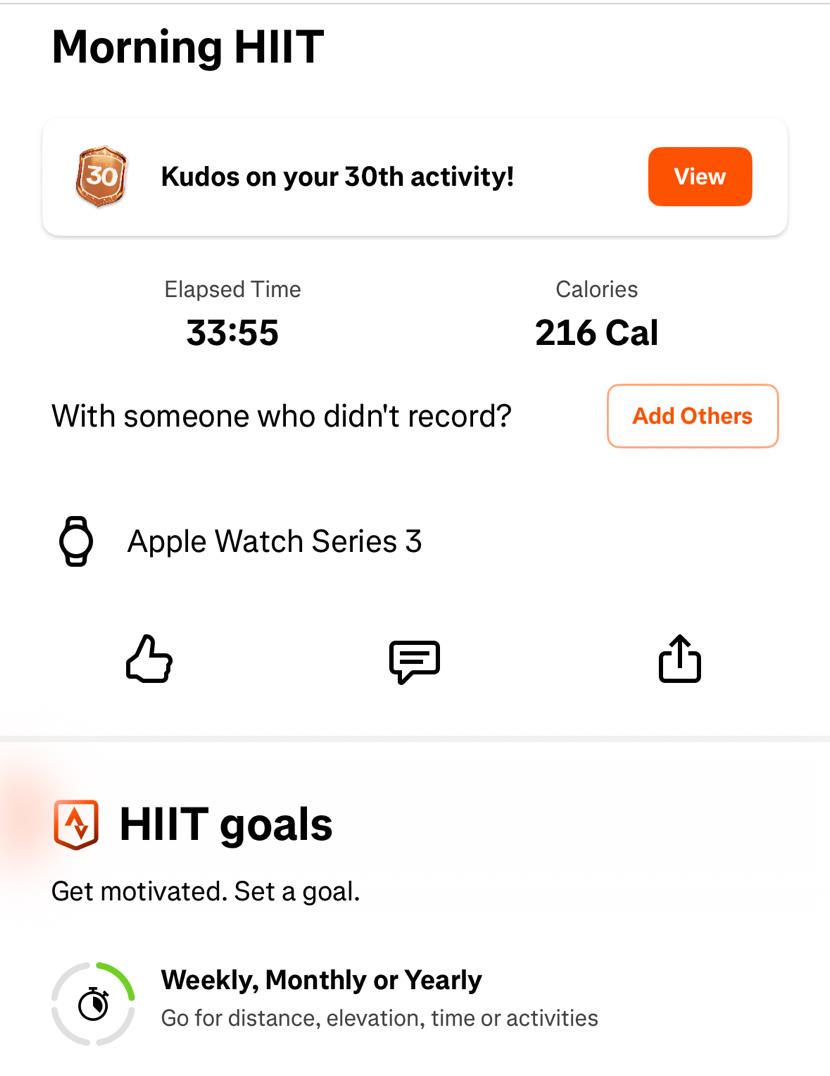Image resolution: width=830 pixels, height=1076 pixels.
Task: Tap 'Go for distance, elevation, time' description
Action: [379, 1018]
